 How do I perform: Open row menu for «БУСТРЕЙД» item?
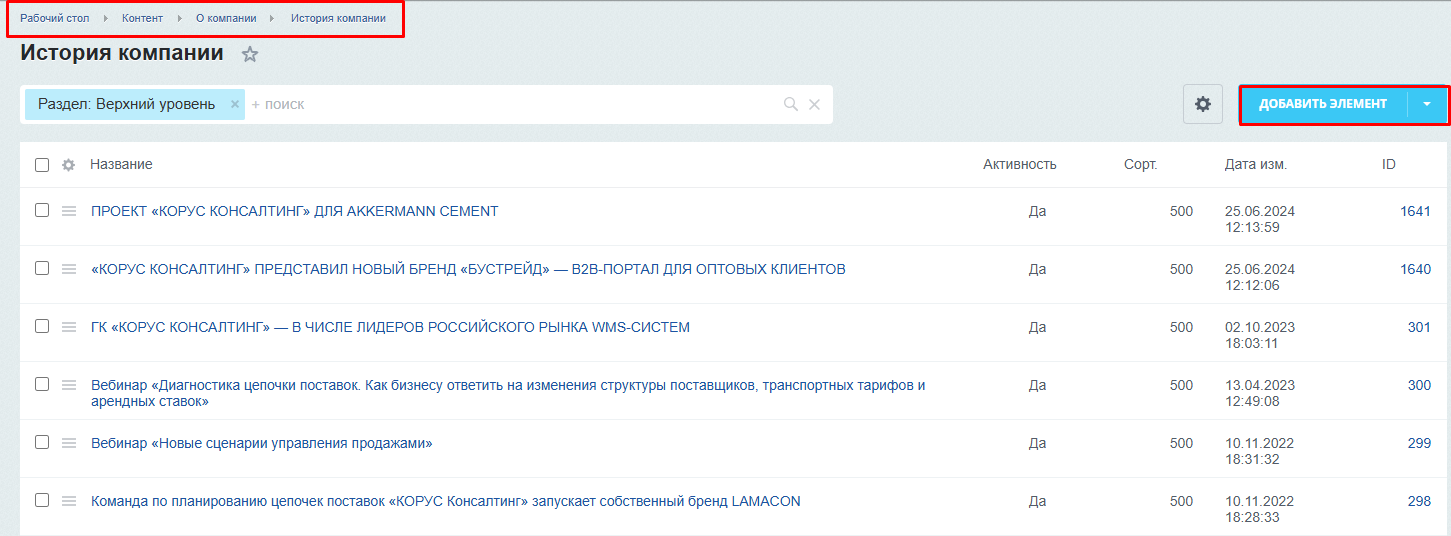pos(69,269)
